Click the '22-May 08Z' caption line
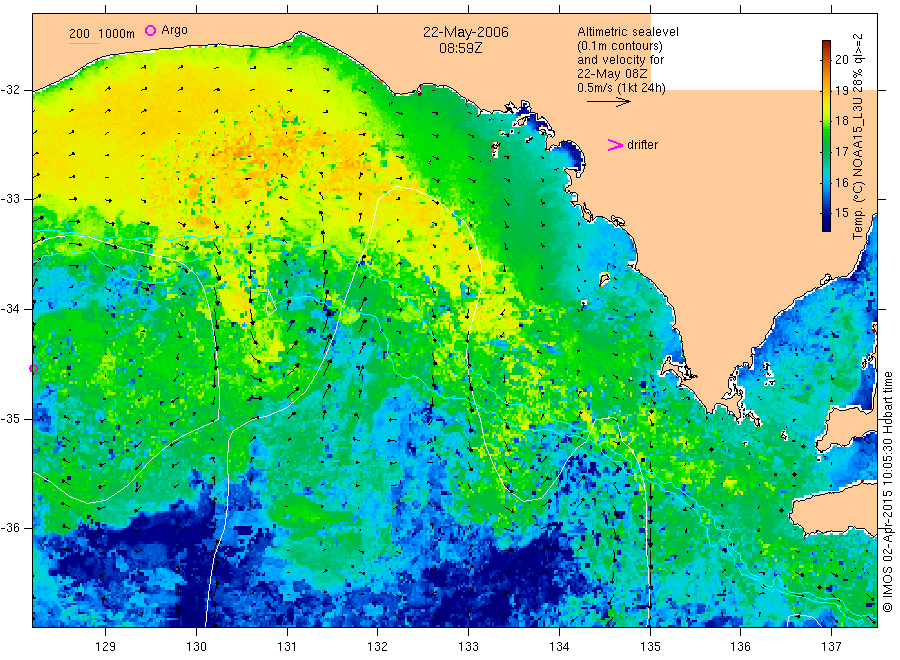This screenshot has height=660, width=900. click(x=612, y=74)
